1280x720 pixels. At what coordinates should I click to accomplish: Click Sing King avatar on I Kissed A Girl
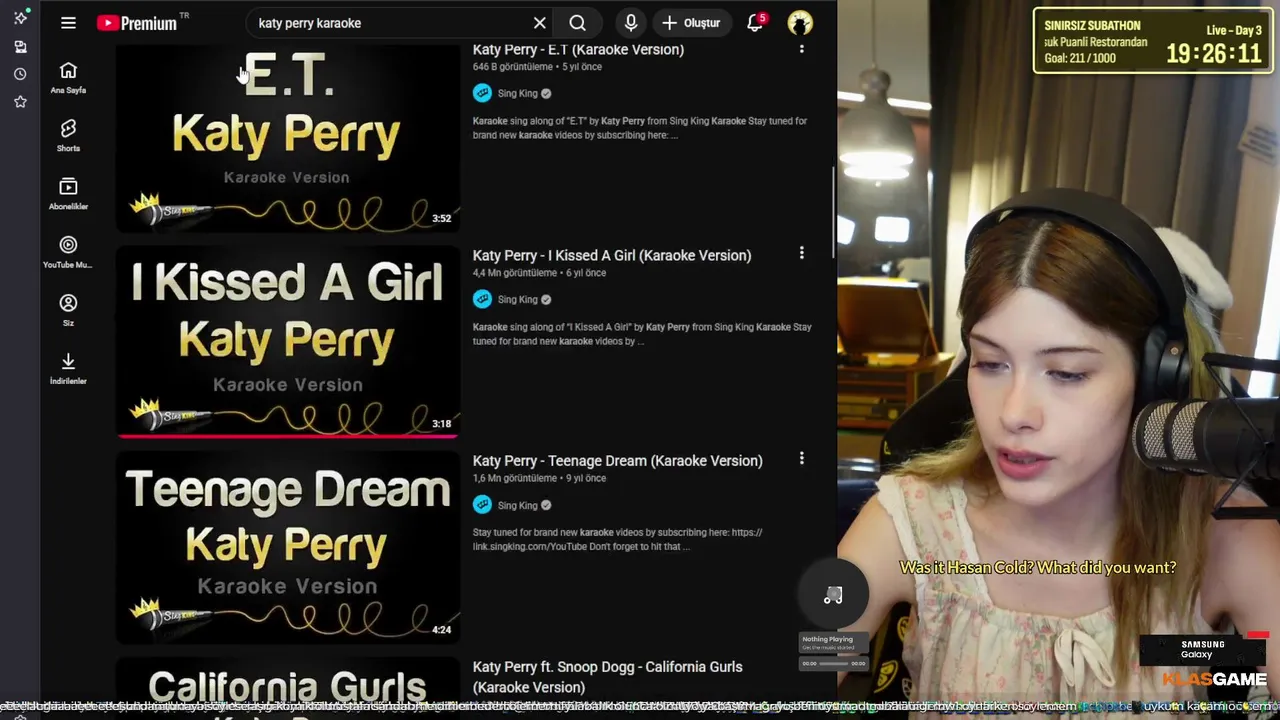tap(482, 299)
